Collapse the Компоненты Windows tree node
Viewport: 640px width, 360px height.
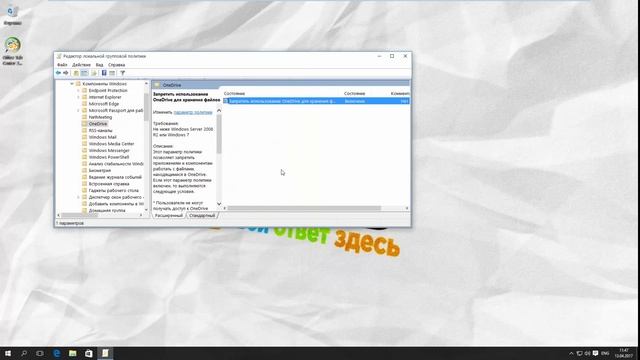[72, 84]
